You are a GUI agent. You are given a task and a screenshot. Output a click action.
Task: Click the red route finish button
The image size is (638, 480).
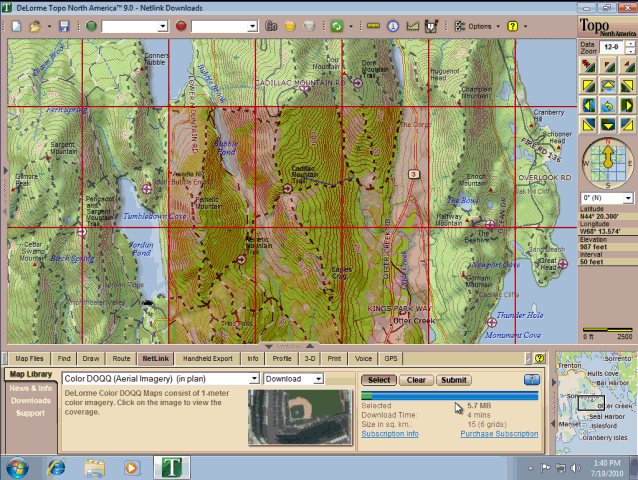181,26
